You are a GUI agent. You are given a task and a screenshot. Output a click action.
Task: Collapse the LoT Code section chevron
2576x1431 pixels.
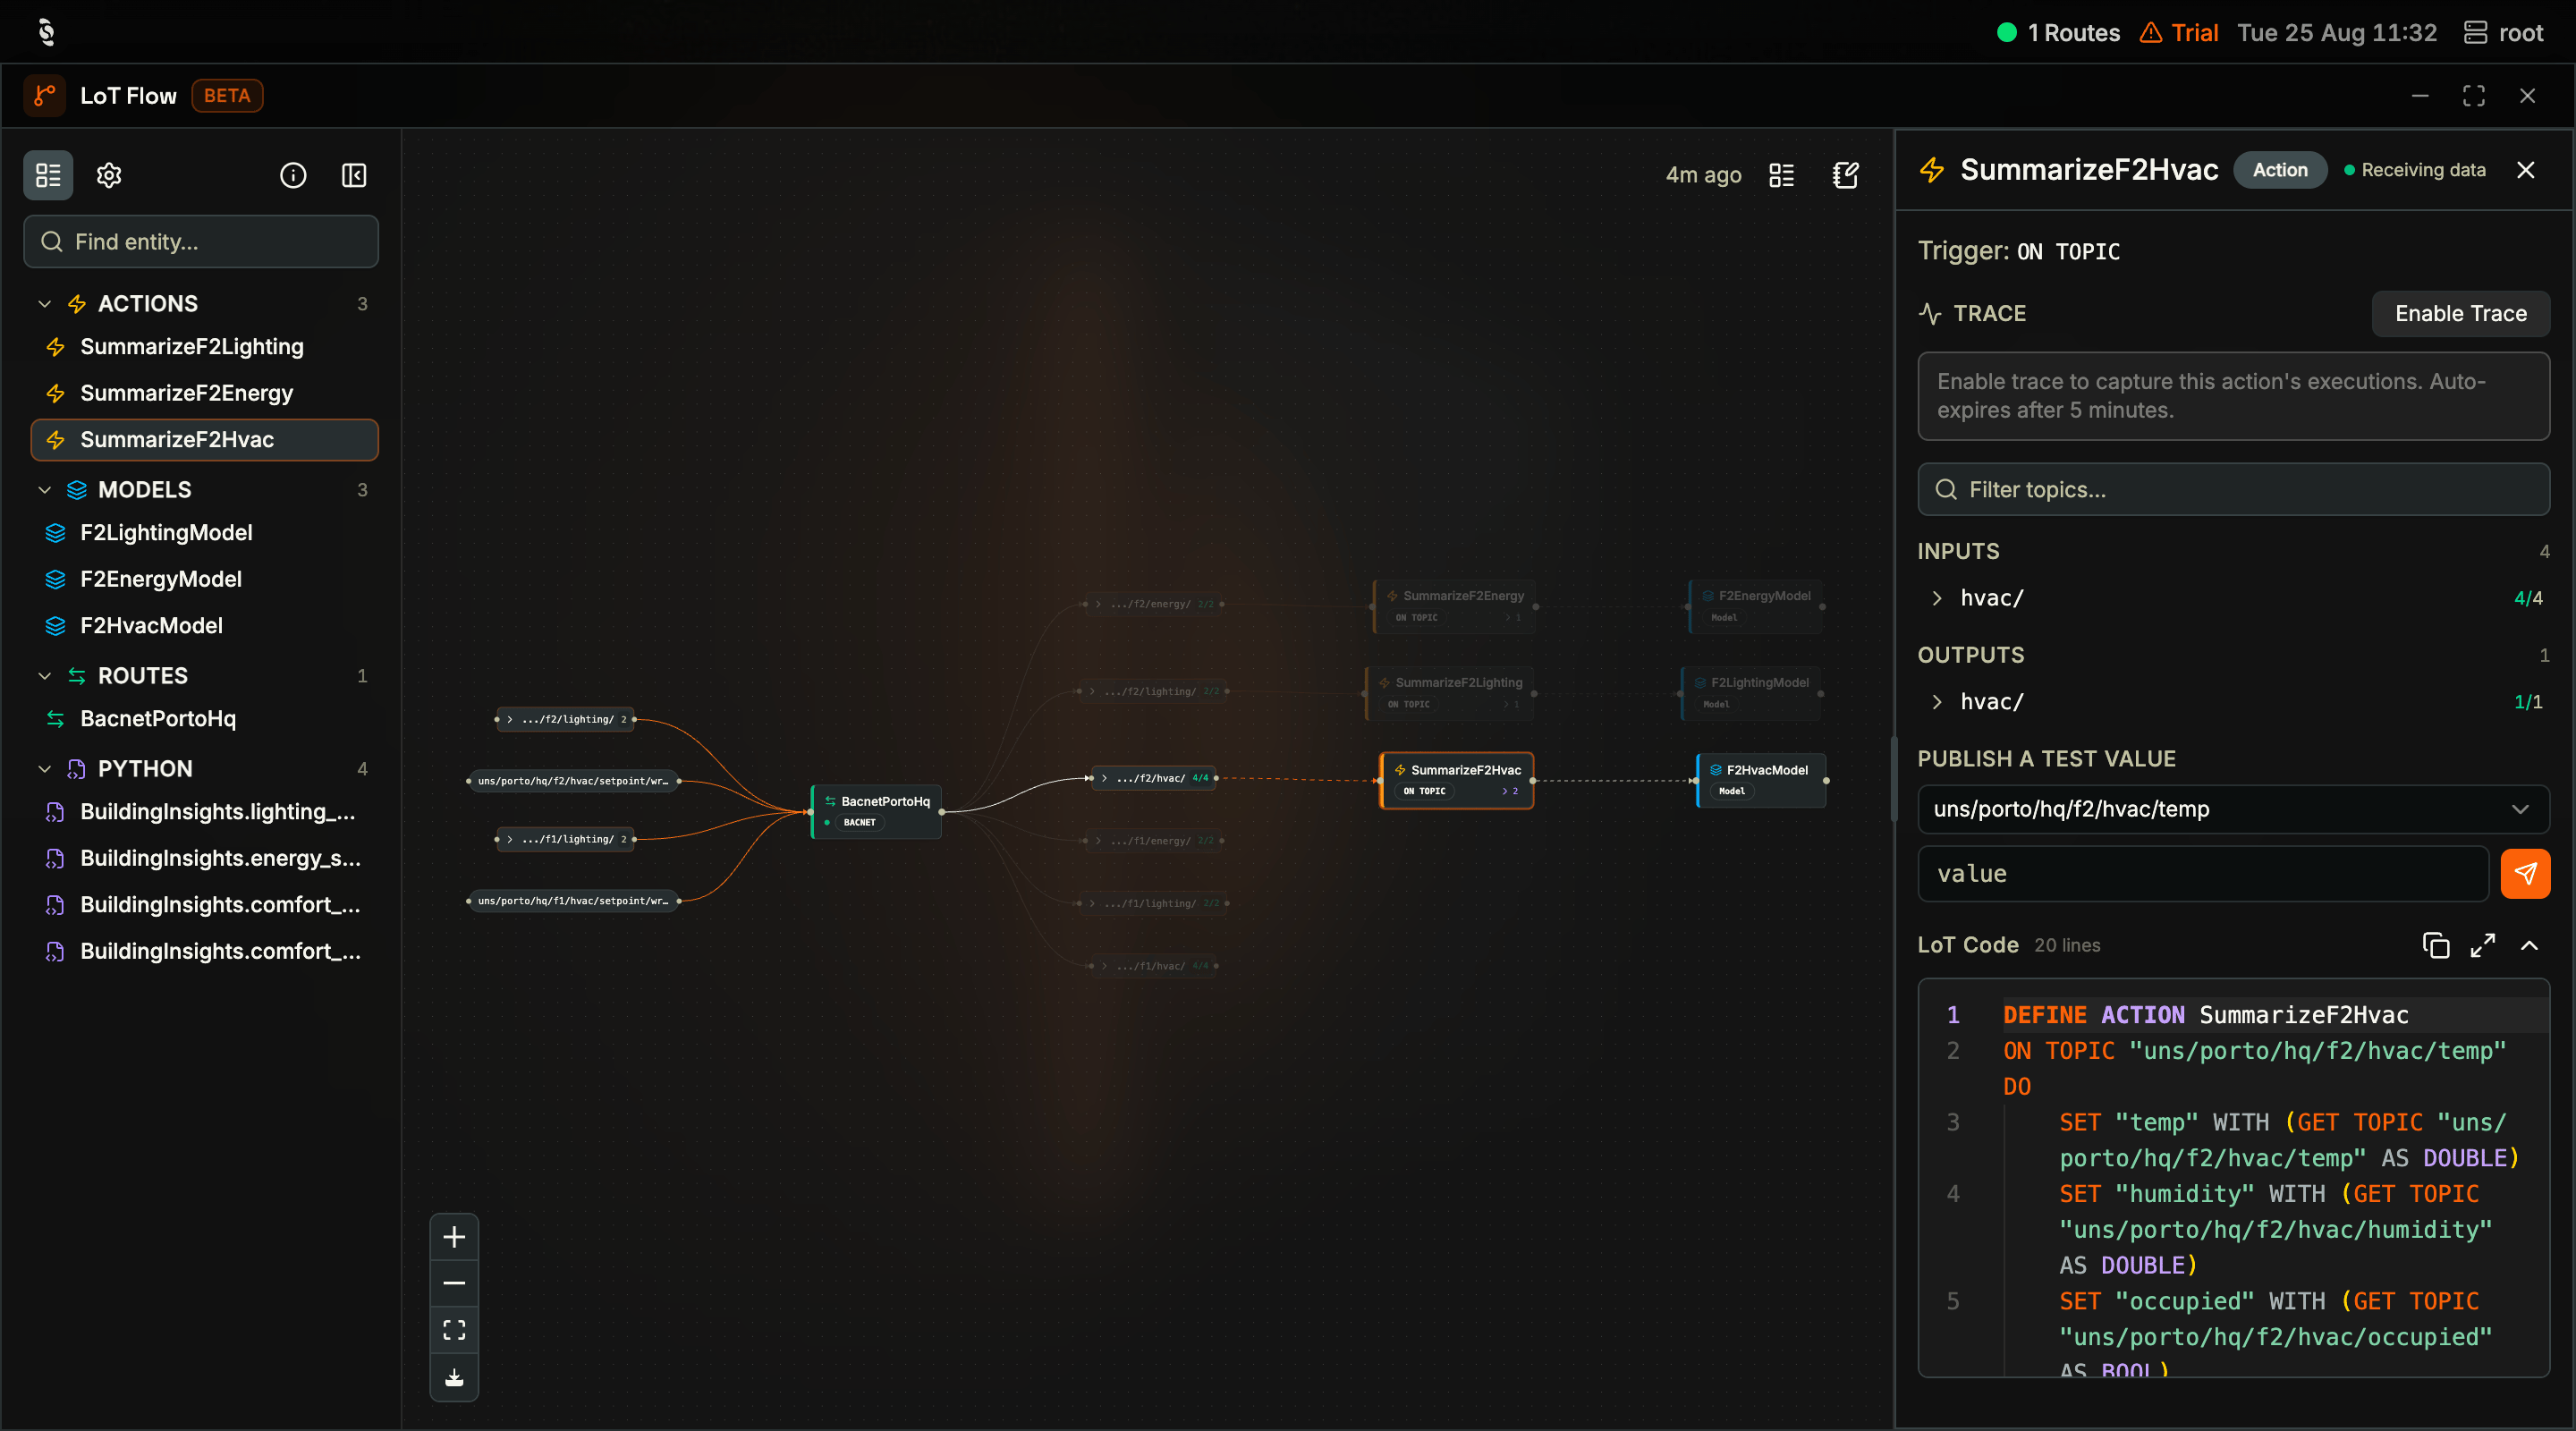(x=2529, y=945)
